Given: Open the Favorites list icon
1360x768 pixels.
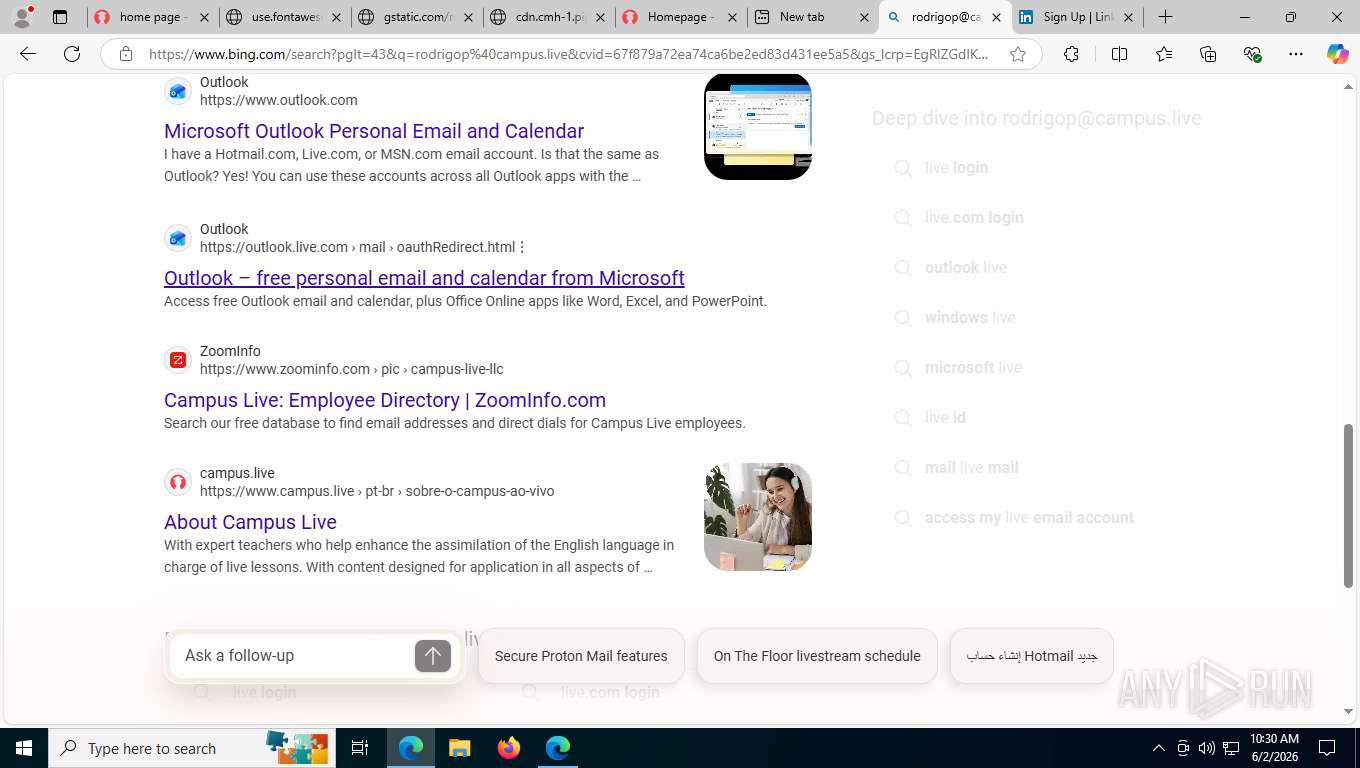Looking at the screenshot, I should [1164, 54].
